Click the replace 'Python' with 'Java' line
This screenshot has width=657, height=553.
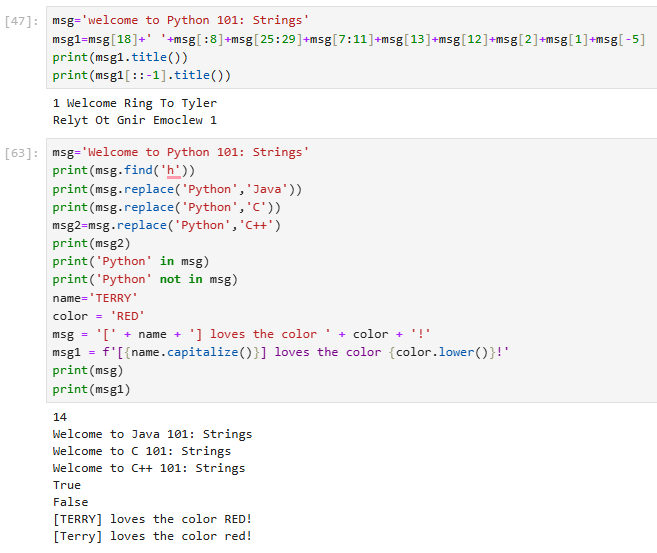tap(177, 189)
